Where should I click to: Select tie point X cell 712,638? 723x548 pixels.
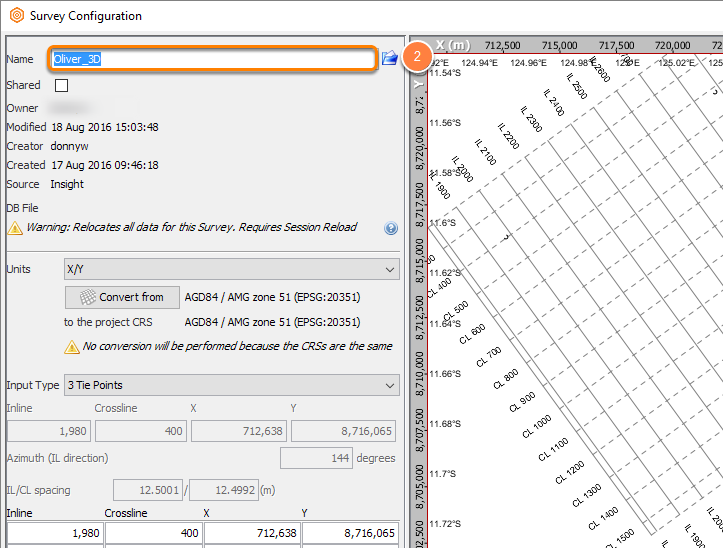(252, 533)
